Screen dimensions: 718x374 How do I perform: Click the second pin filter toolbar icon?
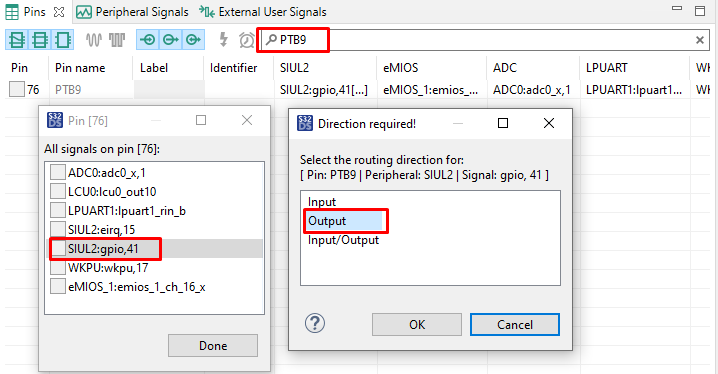(39, 40)
